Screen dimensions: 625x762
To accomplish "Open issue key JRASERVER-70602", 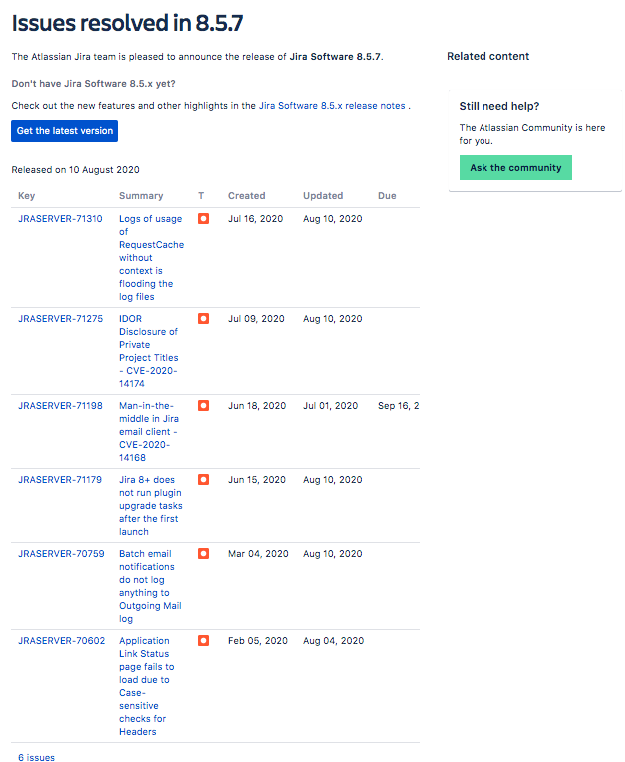I will (x=61, y=641).
